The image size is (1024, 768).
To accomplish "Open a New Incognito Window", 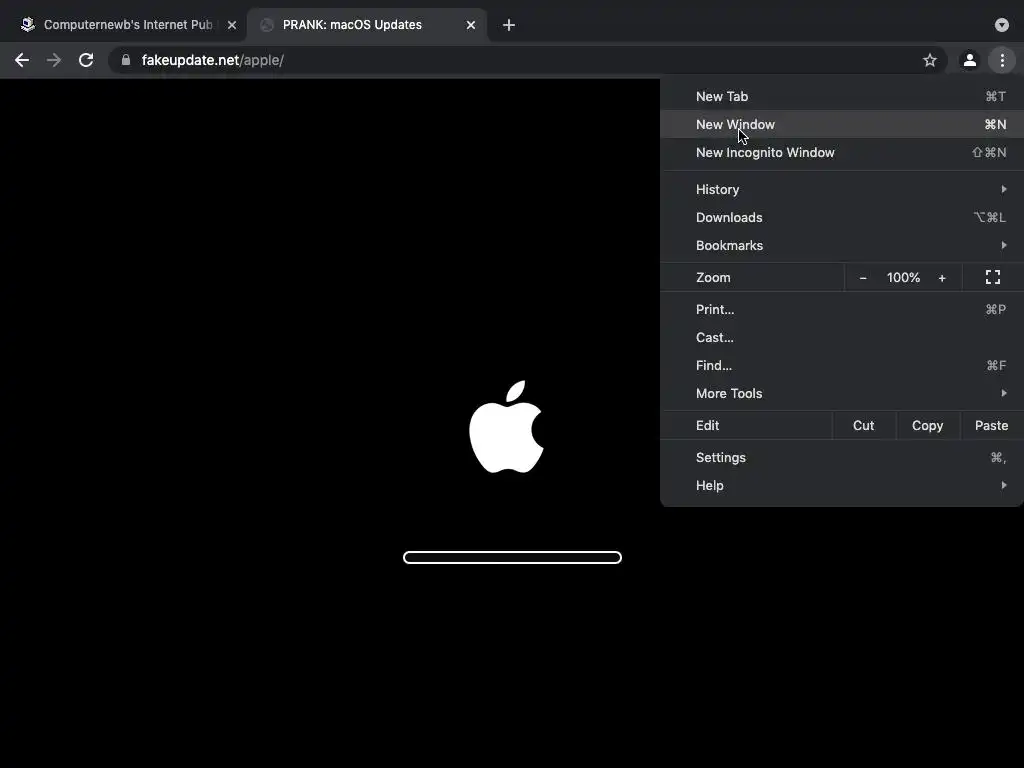I will point(842,152).
